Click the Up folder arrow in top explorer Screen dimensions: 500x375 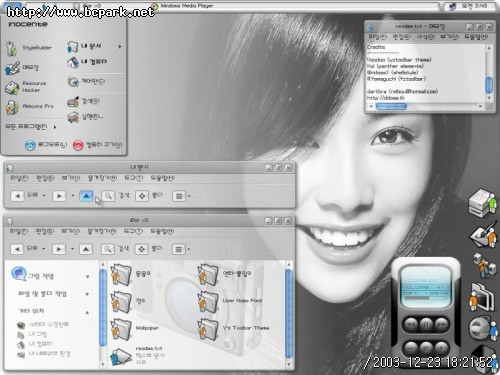(86, 196)
